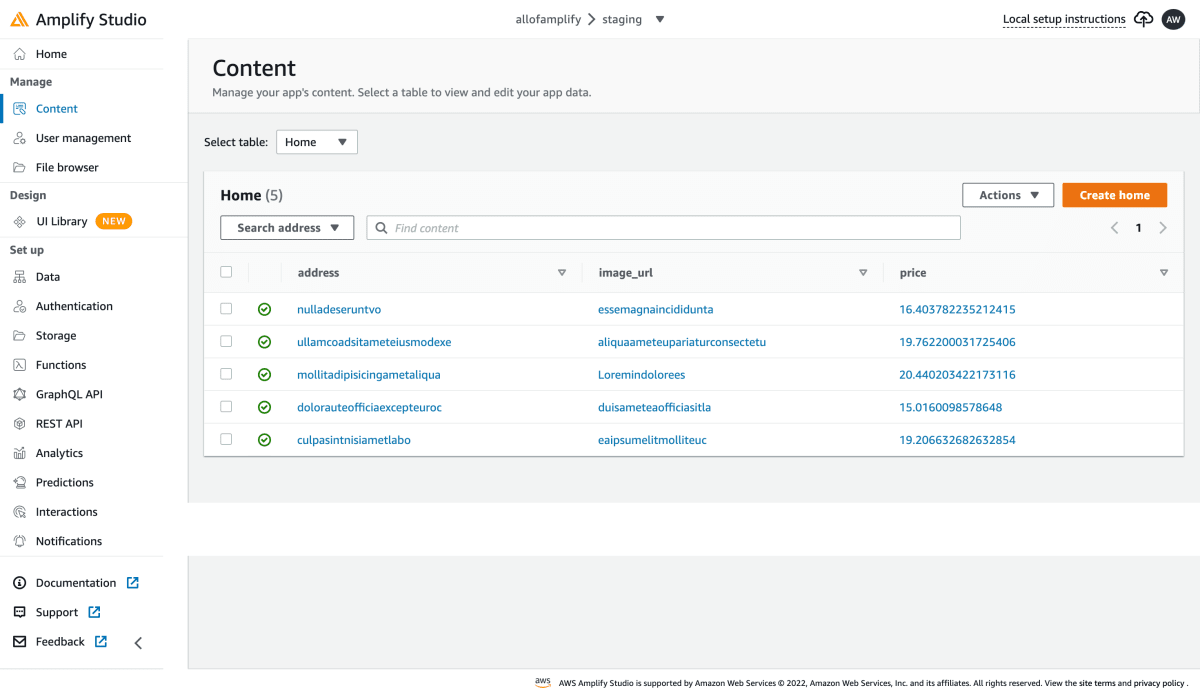Toggle the select-all checkbox in table header
Image resolution: width=1200 pixels, height=697 pixels.
(226, 272)
